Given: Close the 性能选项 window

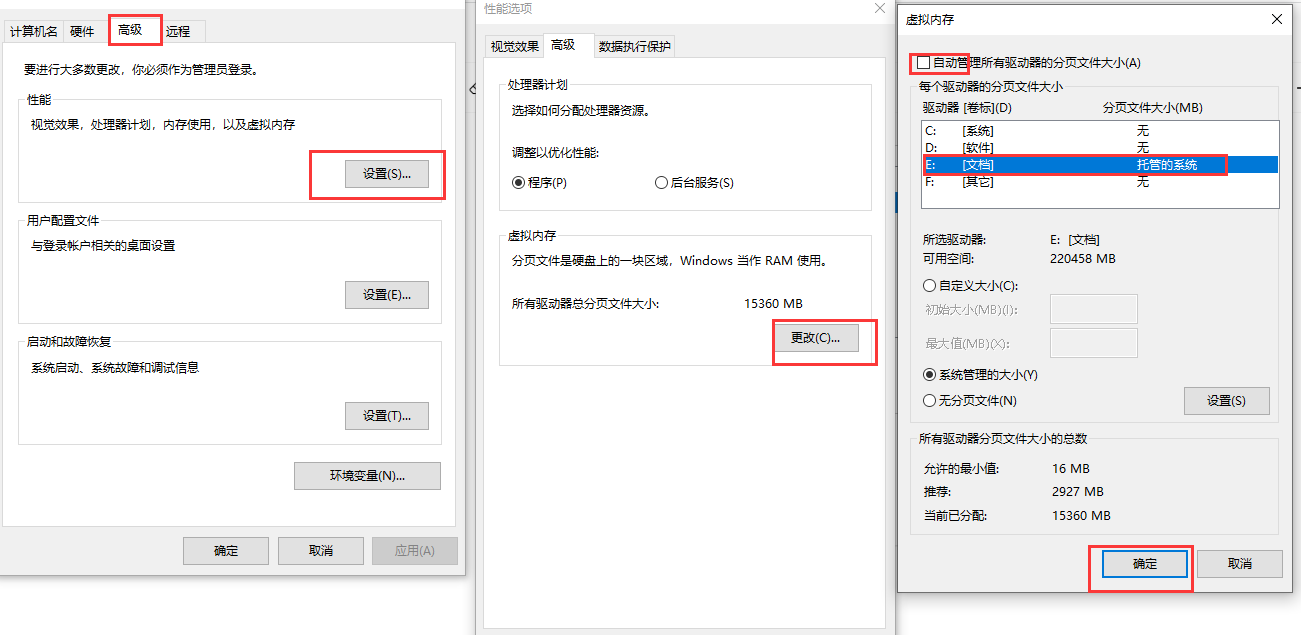Looking at the screenshot, I should pos(880,8).
